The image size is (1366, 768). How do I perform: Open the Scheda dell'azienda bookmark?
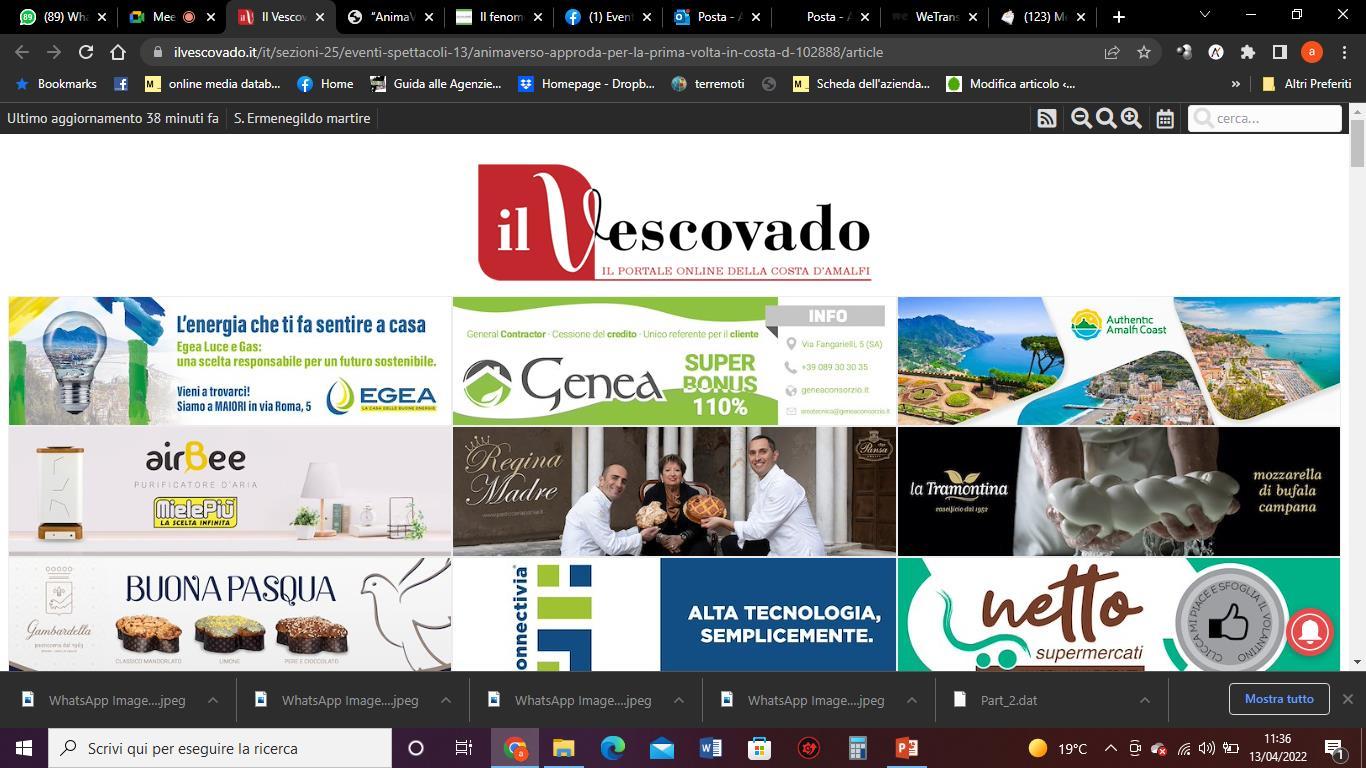pos(862,84)
